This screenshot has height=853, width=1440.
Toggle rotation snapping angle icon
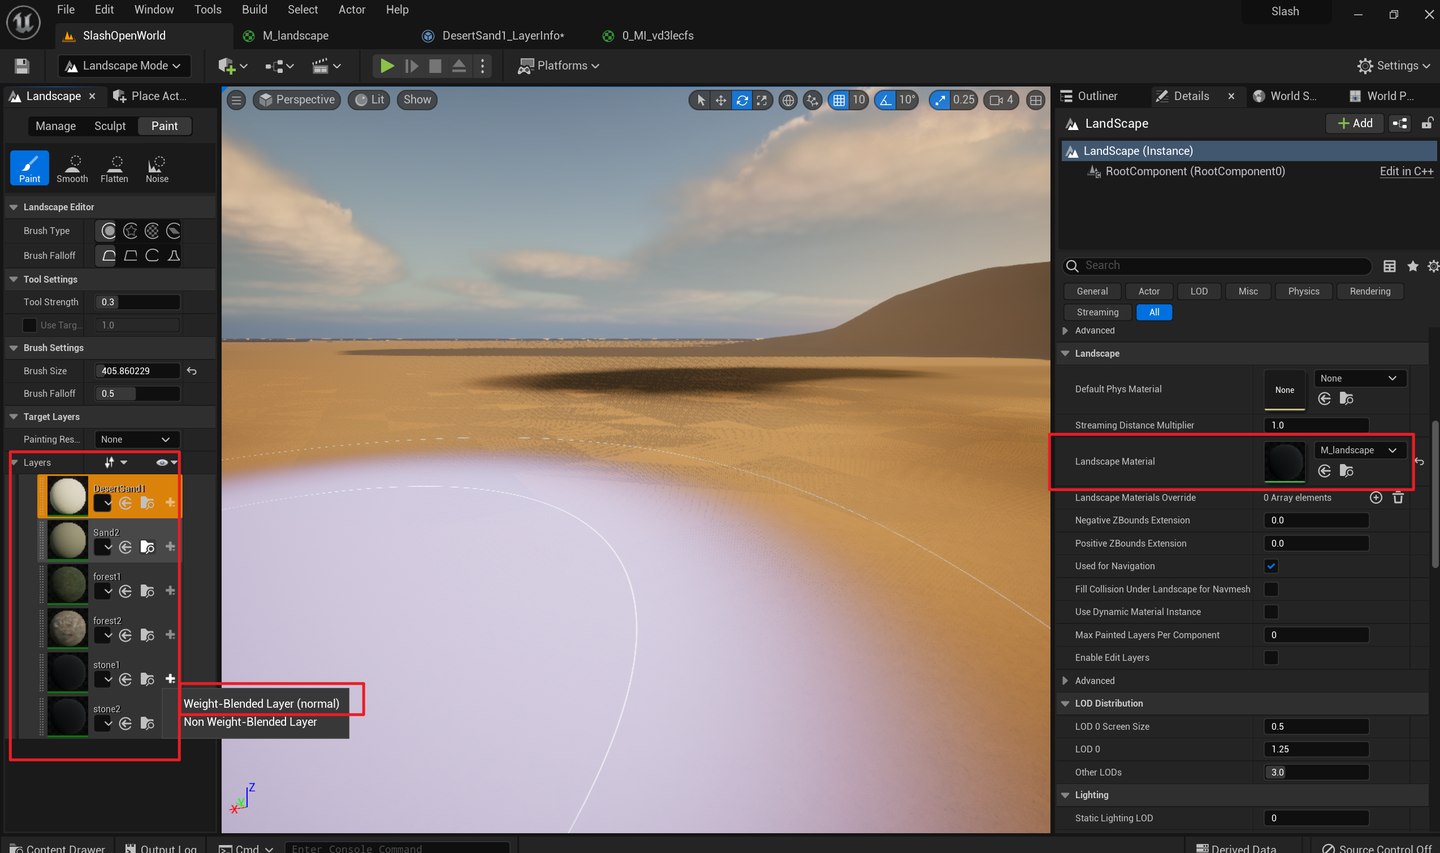886,100
